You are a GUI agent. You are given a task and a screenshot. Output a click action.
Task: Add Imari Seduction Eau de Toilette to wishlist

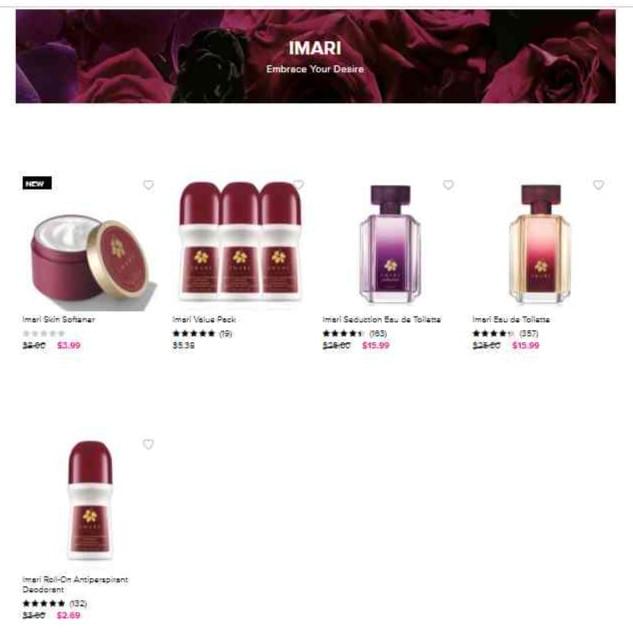click(x=448, y=185)
